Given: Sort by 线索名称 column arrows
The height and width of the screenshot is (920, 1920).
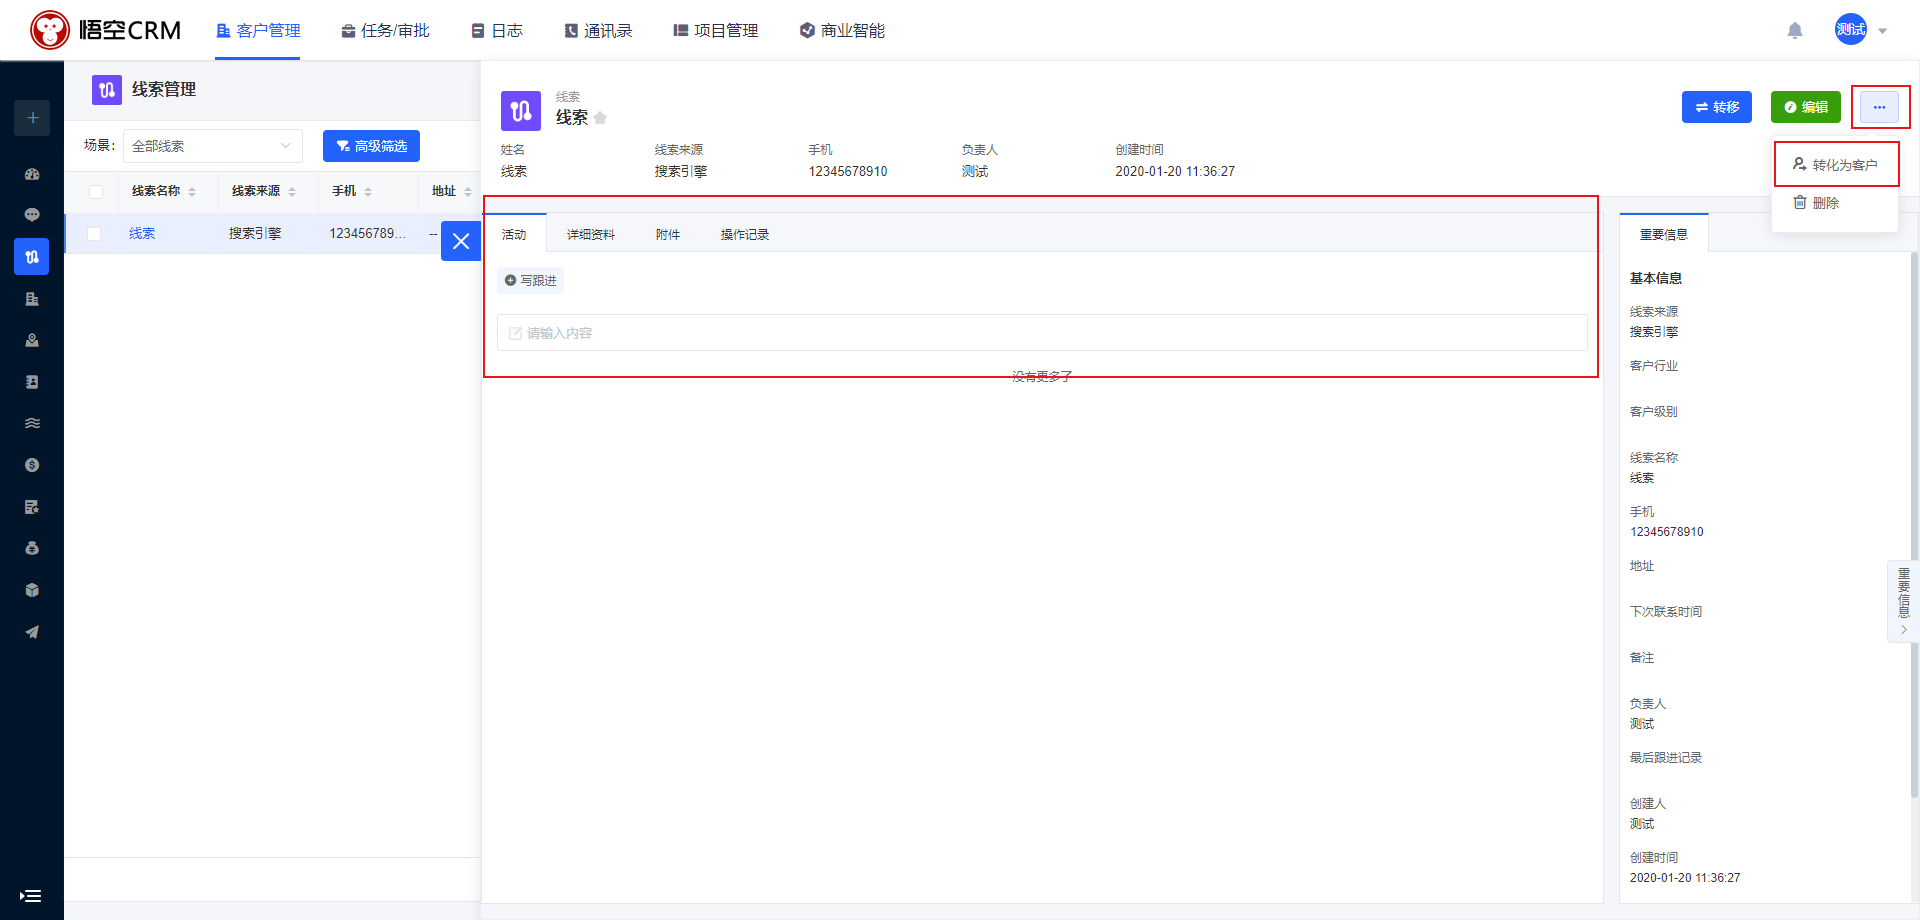Looking at the screenshot, I should (x=192, y=192).
